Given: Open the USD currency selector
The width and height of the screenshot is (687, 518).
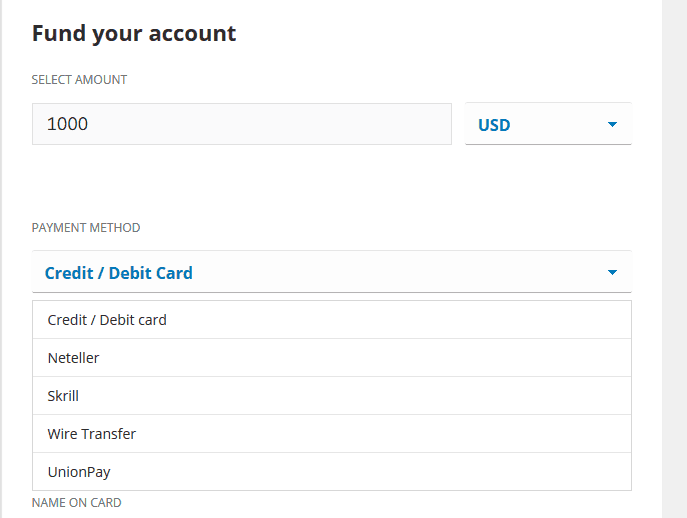Looking at the screenshot, I should coord(548,125).
